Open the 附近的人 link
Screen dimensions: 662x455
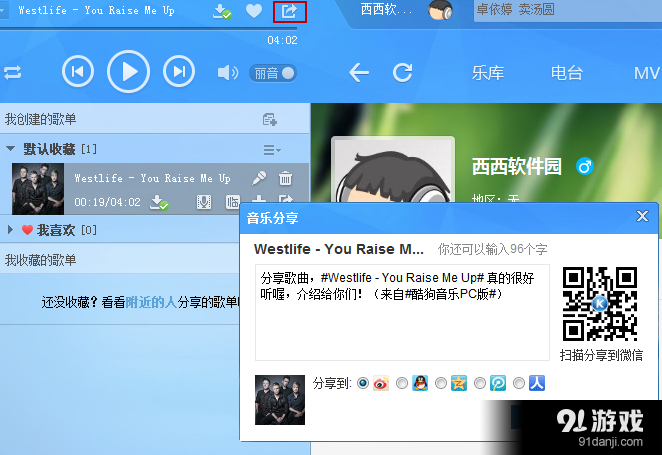151,302
